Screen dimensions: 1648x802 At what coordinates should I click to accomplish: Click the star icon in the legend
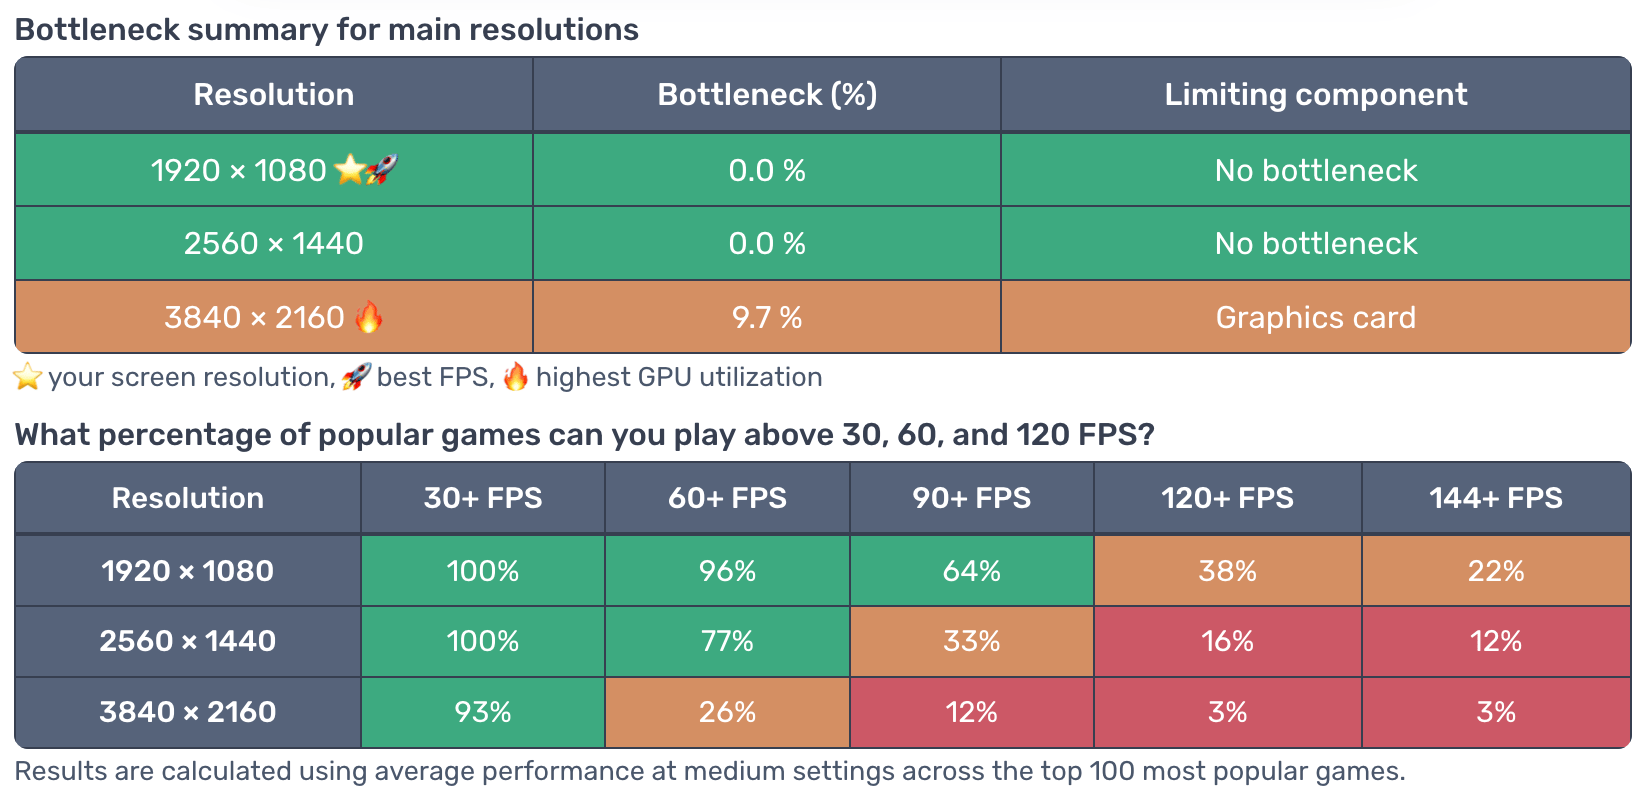click(28, 377)
